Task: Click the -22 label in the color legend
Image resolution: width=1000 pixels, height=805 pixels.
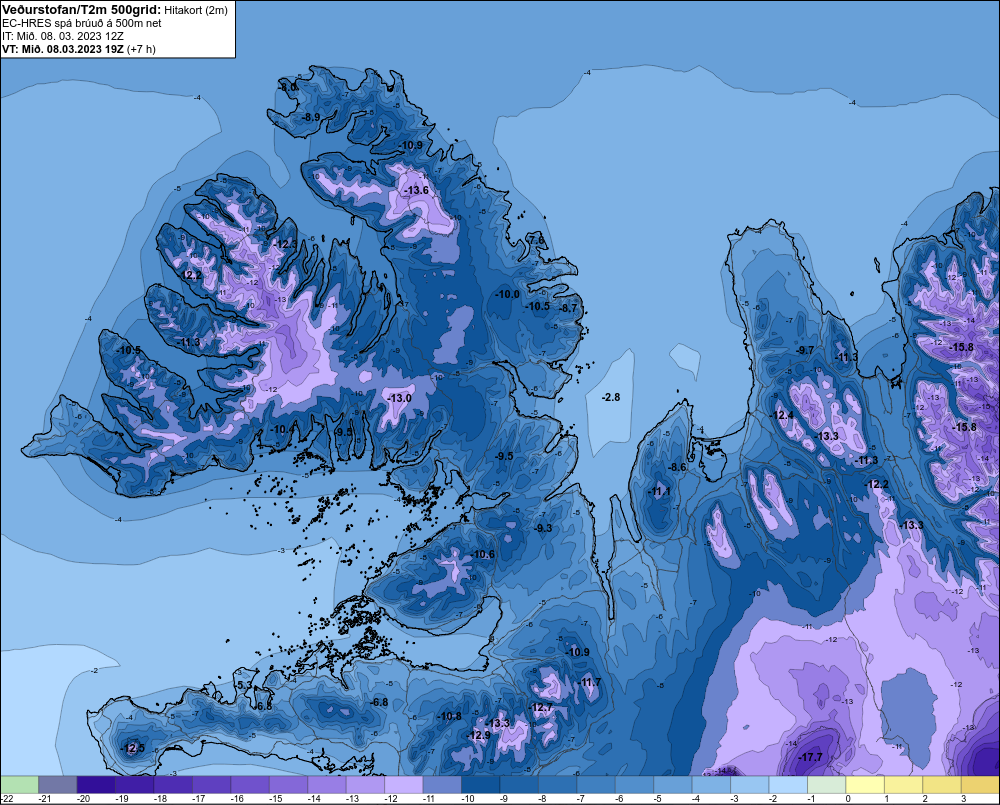Action: point(7,799)
